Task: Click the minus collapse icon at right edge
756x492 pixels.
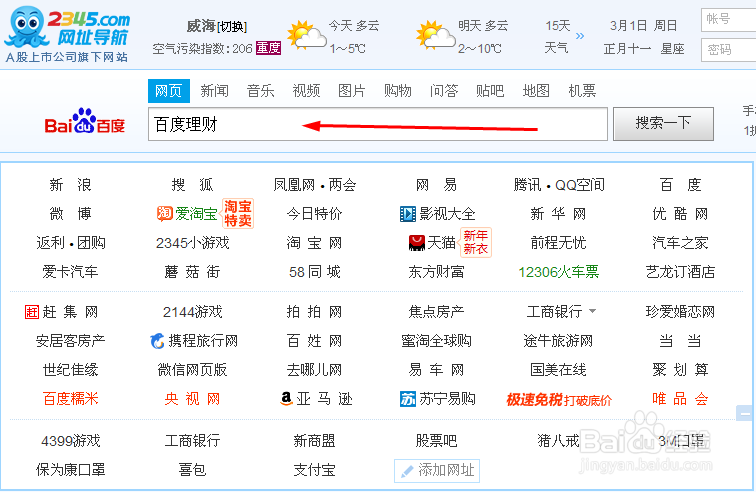Action: coord(745,413)
